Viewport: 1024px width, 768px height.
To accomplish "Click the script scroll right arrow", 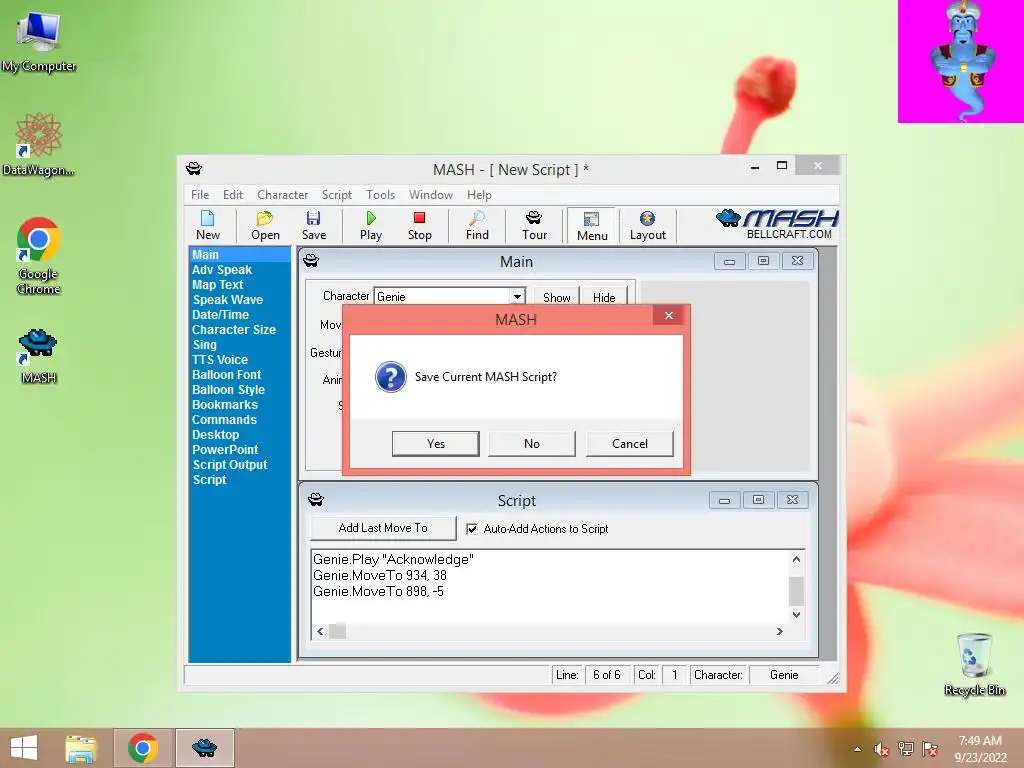I will 779,632.
